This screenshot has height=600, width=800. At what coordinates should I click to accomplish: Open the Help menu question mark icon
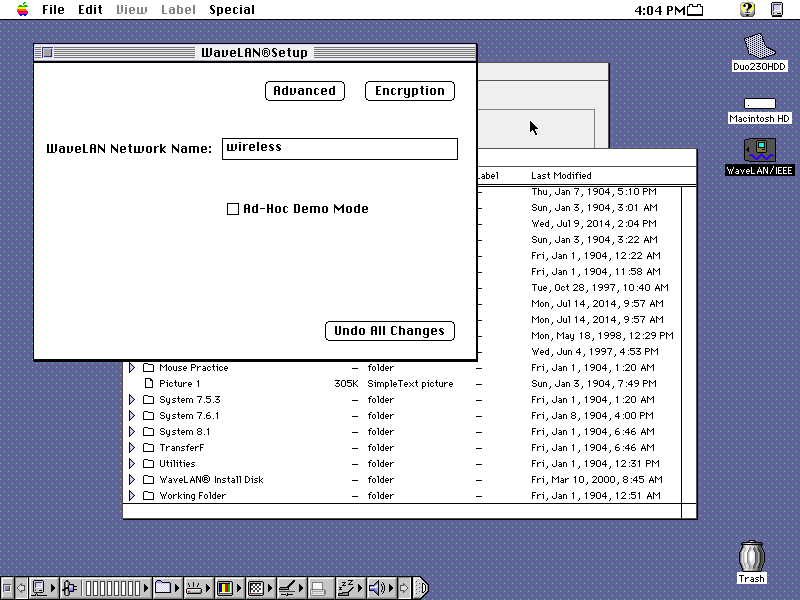coord(747,9)
